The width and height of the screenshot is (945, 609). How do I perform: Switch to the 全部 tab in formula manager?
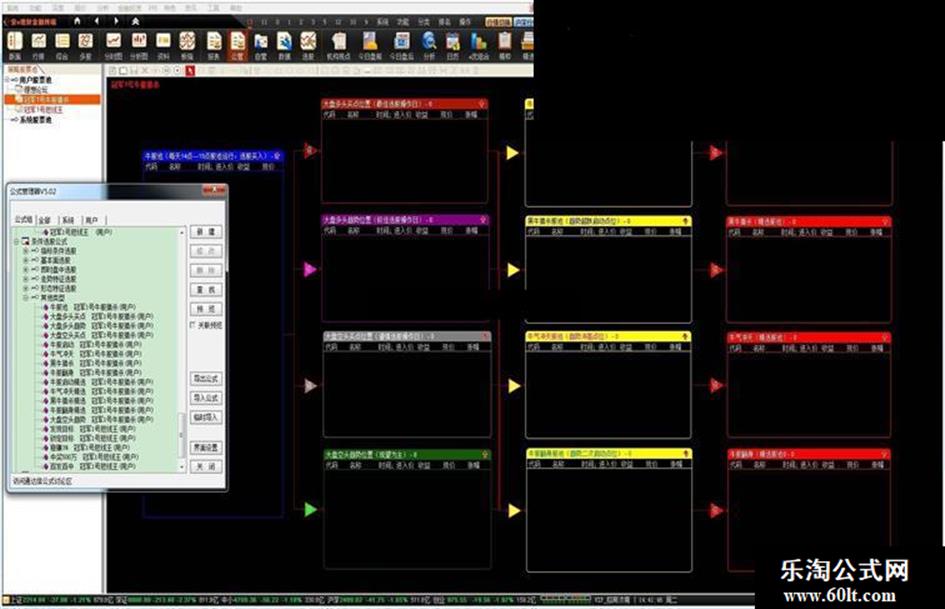45,219
